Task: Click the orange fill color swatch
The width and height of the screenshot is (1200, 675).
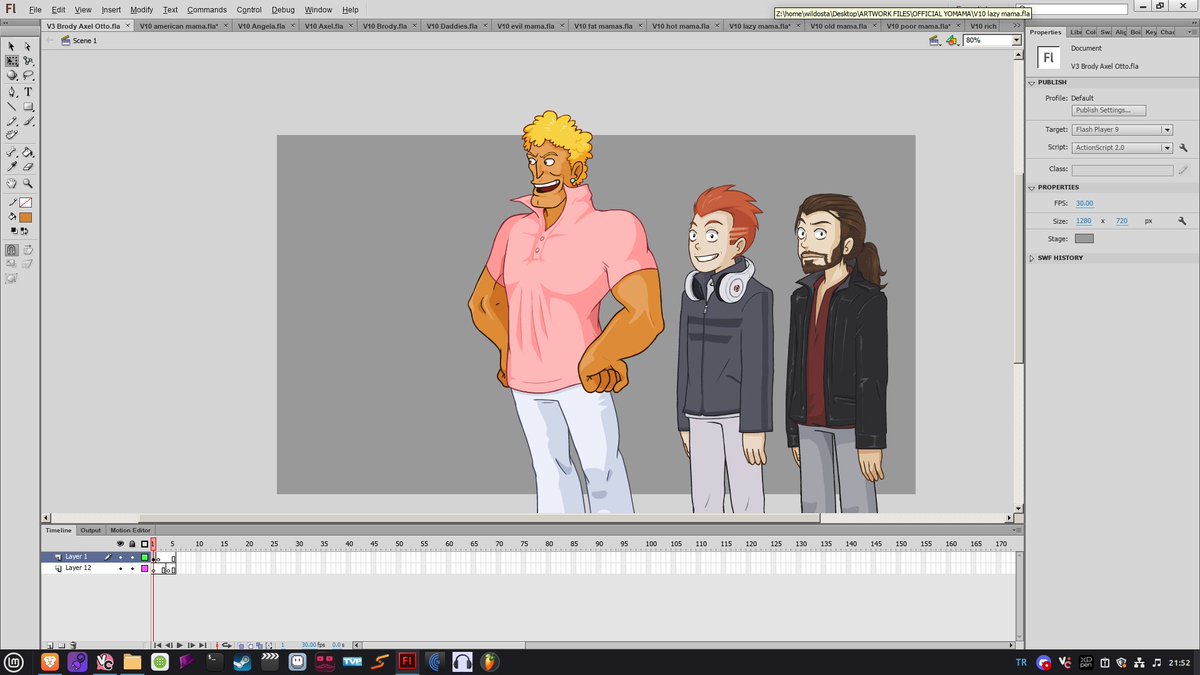Action: pyautogui.click(x=26, y=217)
